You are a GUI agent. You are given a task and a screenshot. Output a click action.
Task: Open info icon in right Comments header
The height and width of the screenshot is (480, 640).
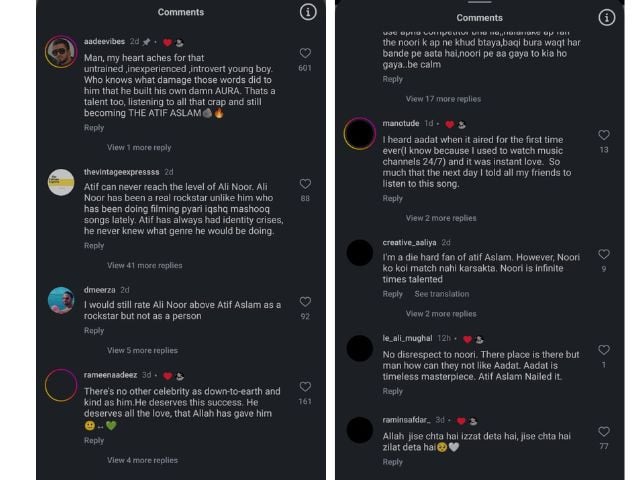coord(606,17)
